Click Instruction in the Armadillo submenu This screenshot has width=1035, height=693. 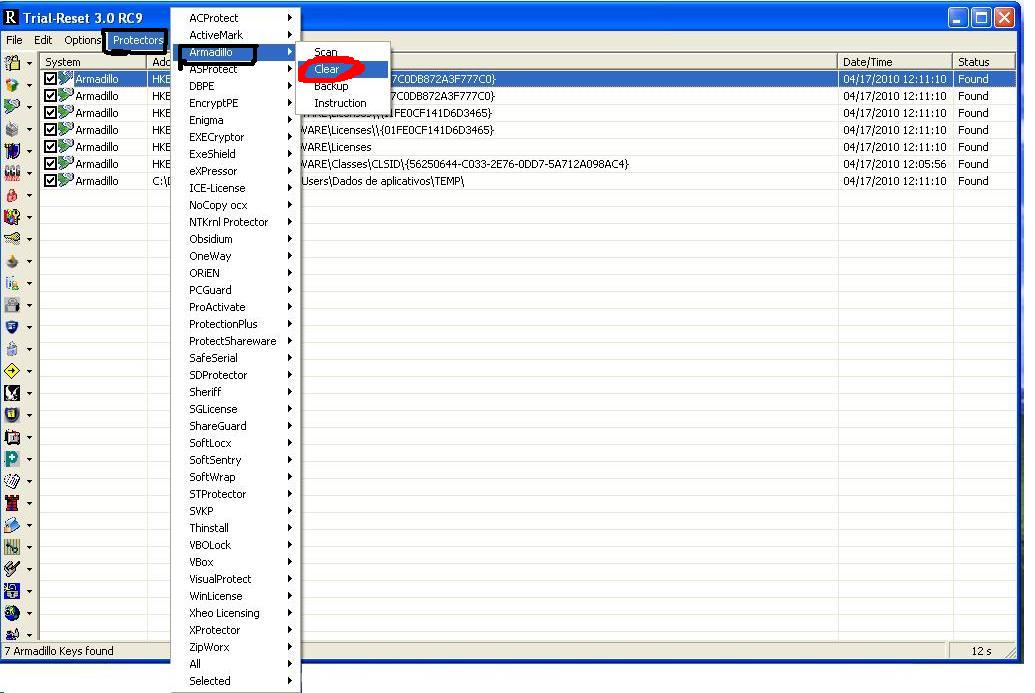340,103
